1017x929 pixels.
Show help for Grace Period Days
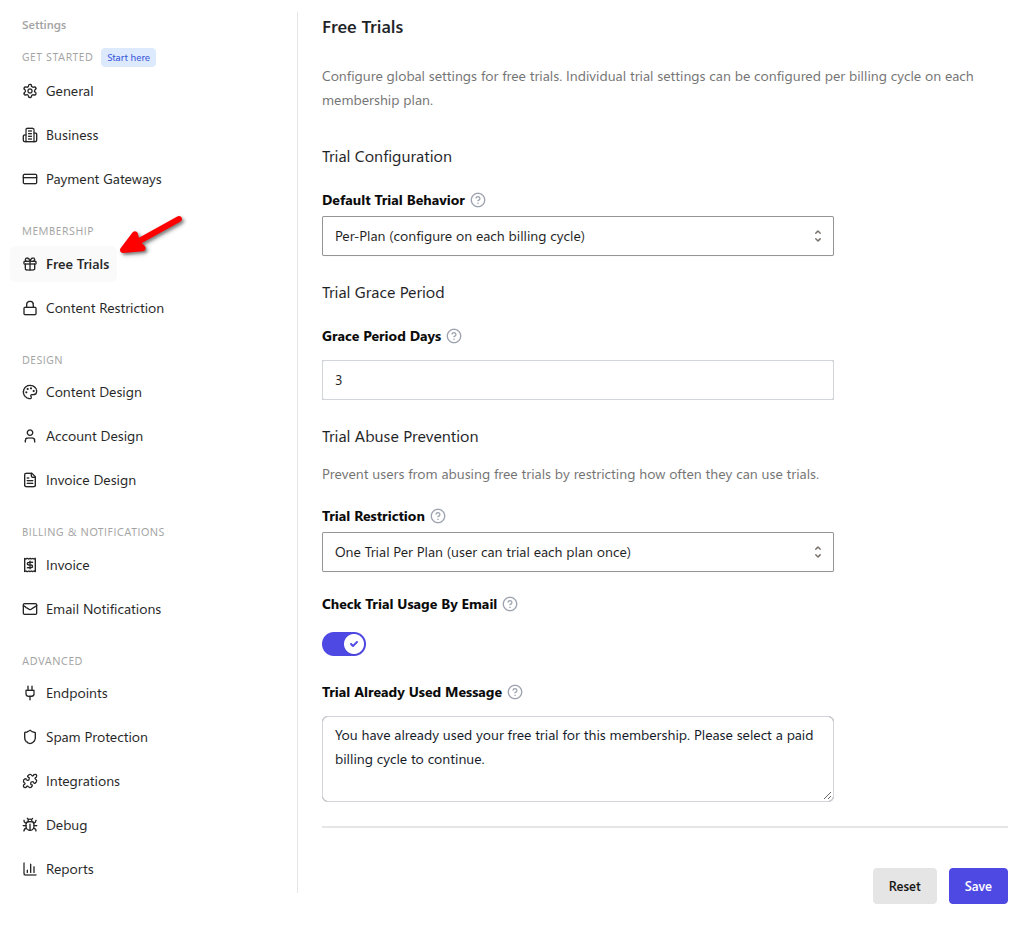454,336
